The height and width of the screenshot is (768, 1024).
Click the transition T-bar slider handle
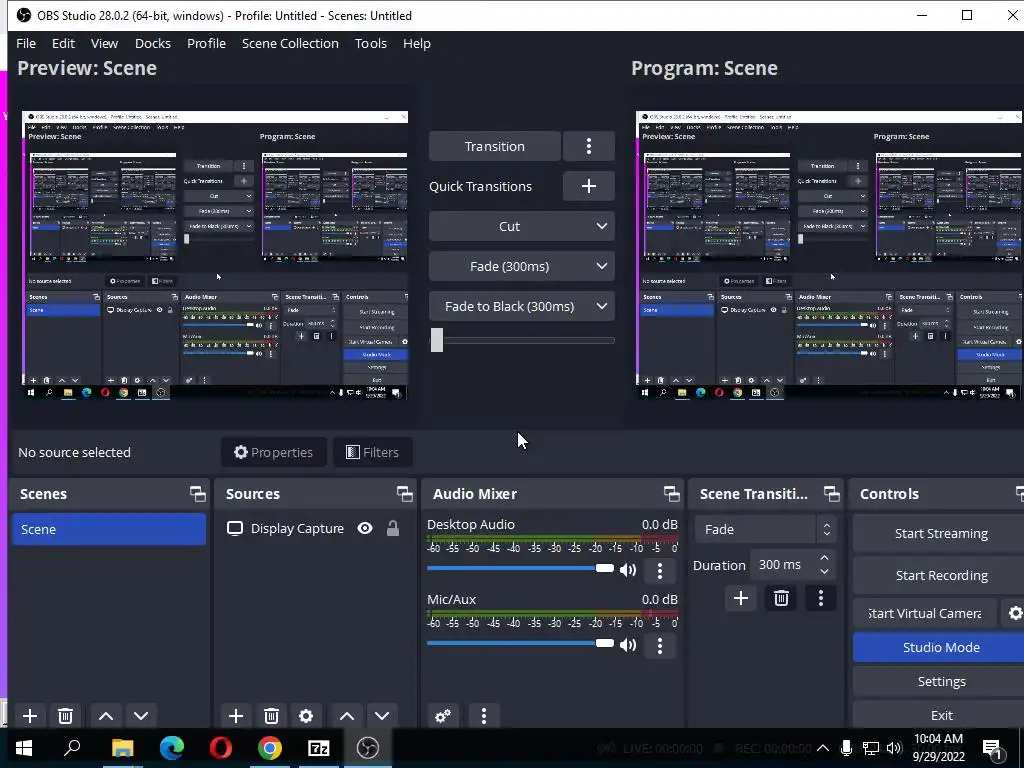pos(437,340)
